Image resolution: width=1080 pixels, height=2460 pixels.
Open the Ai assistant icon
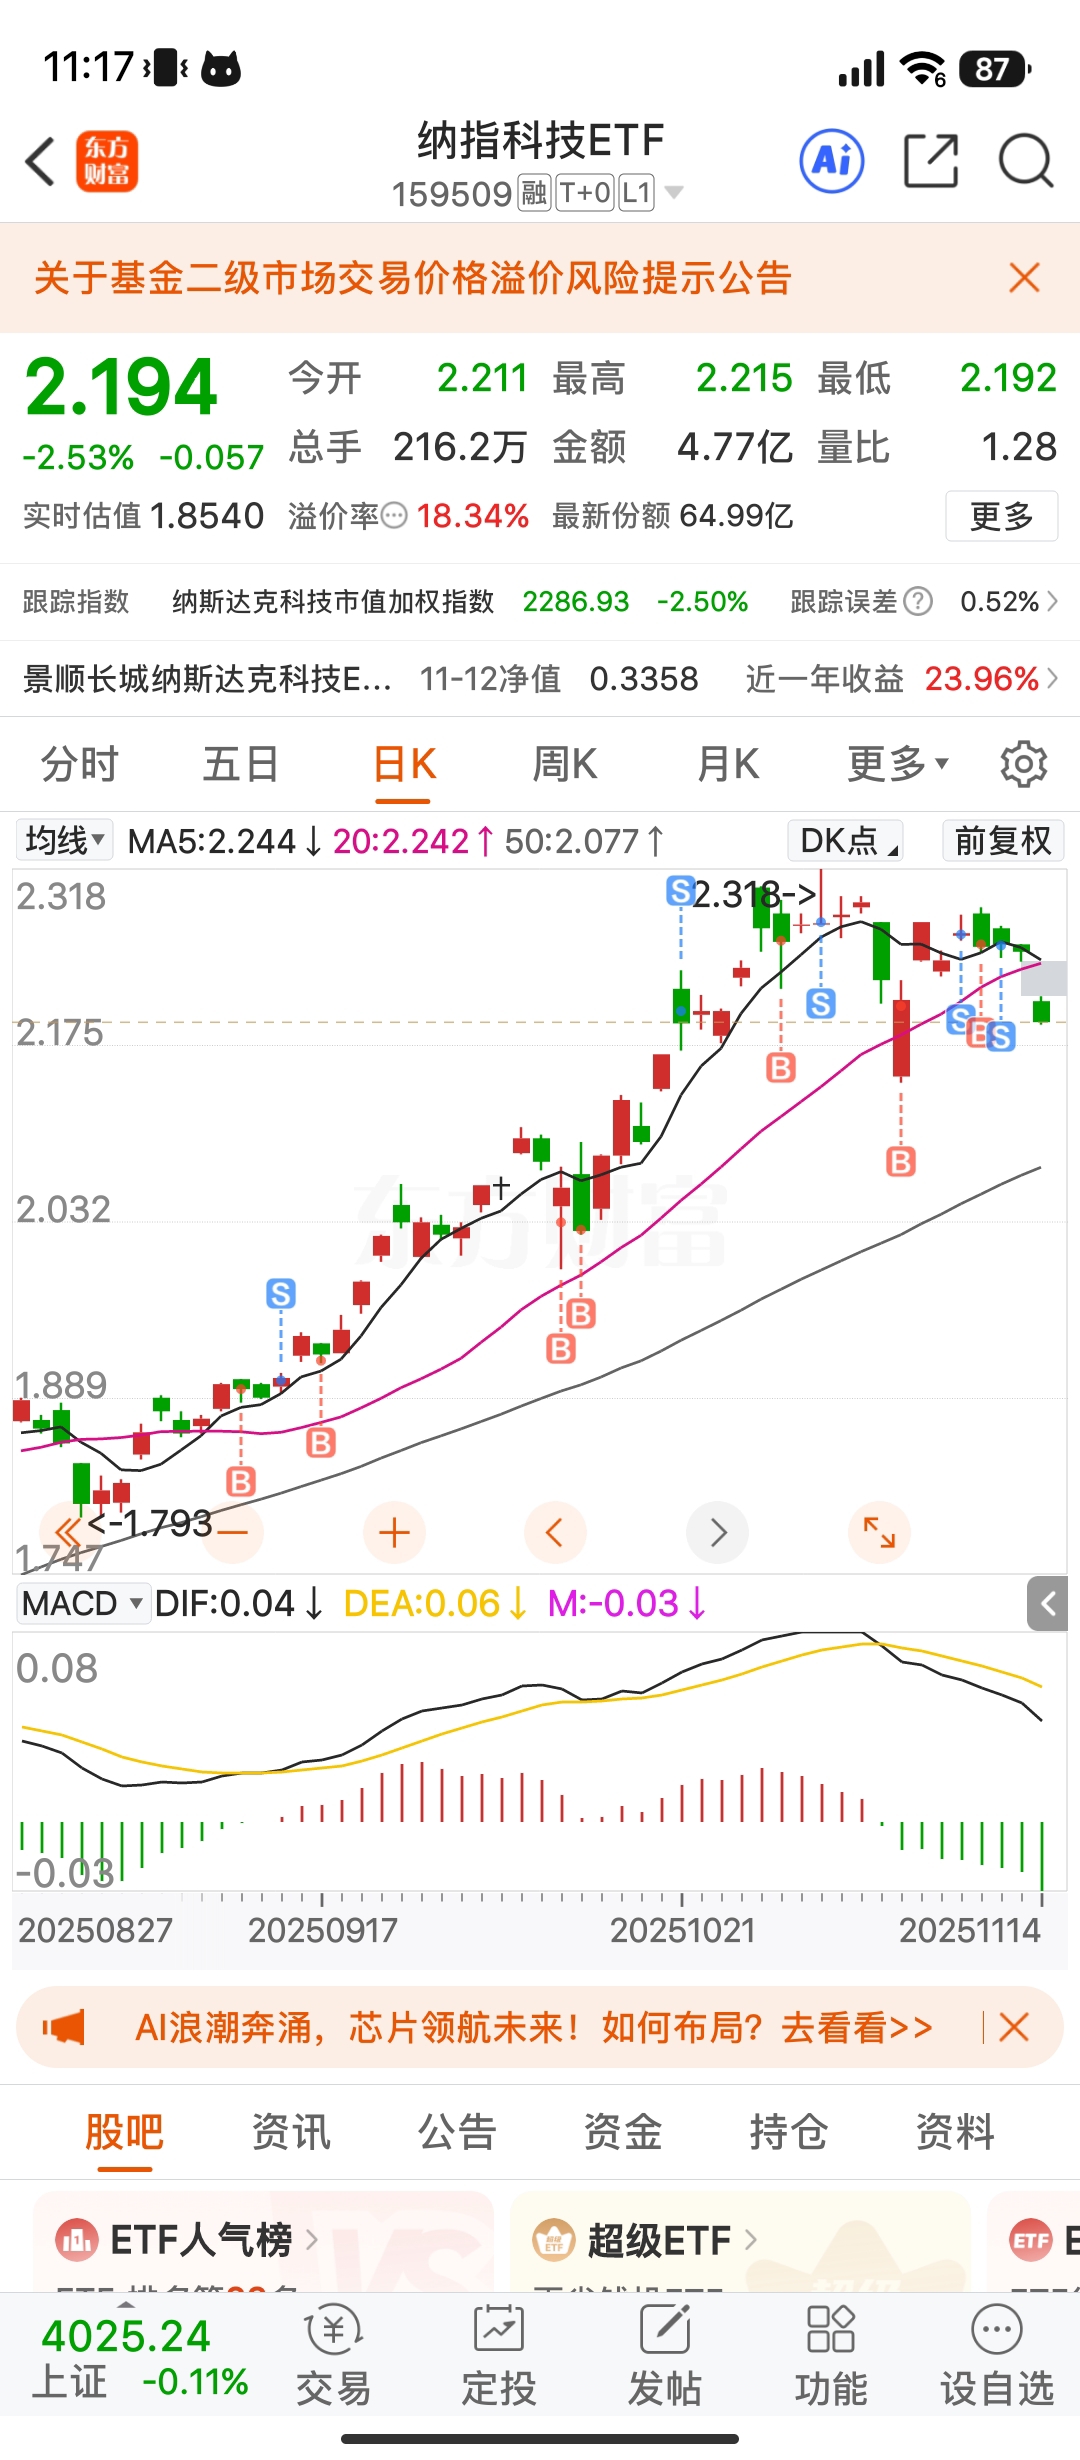point(832,161)
